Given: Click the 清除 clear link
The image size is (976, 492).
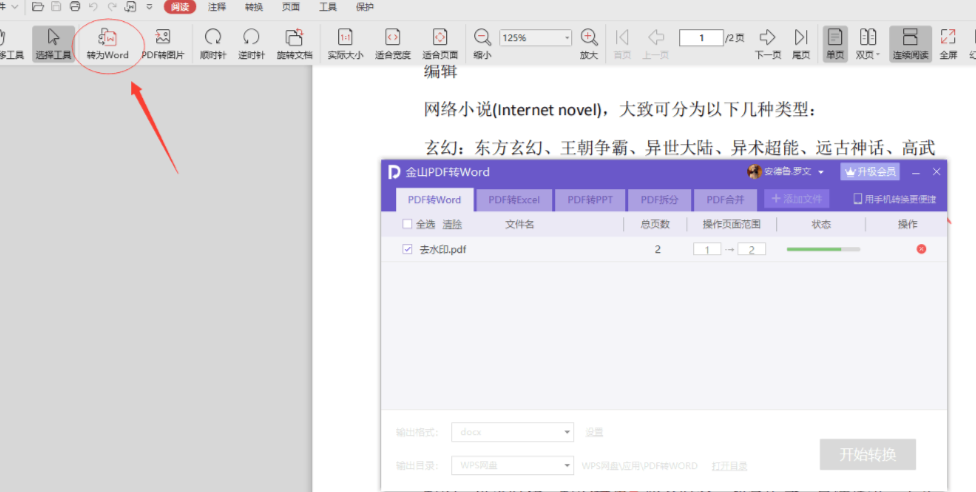Looking at the screenshot, I should click(x=452, y=224).
